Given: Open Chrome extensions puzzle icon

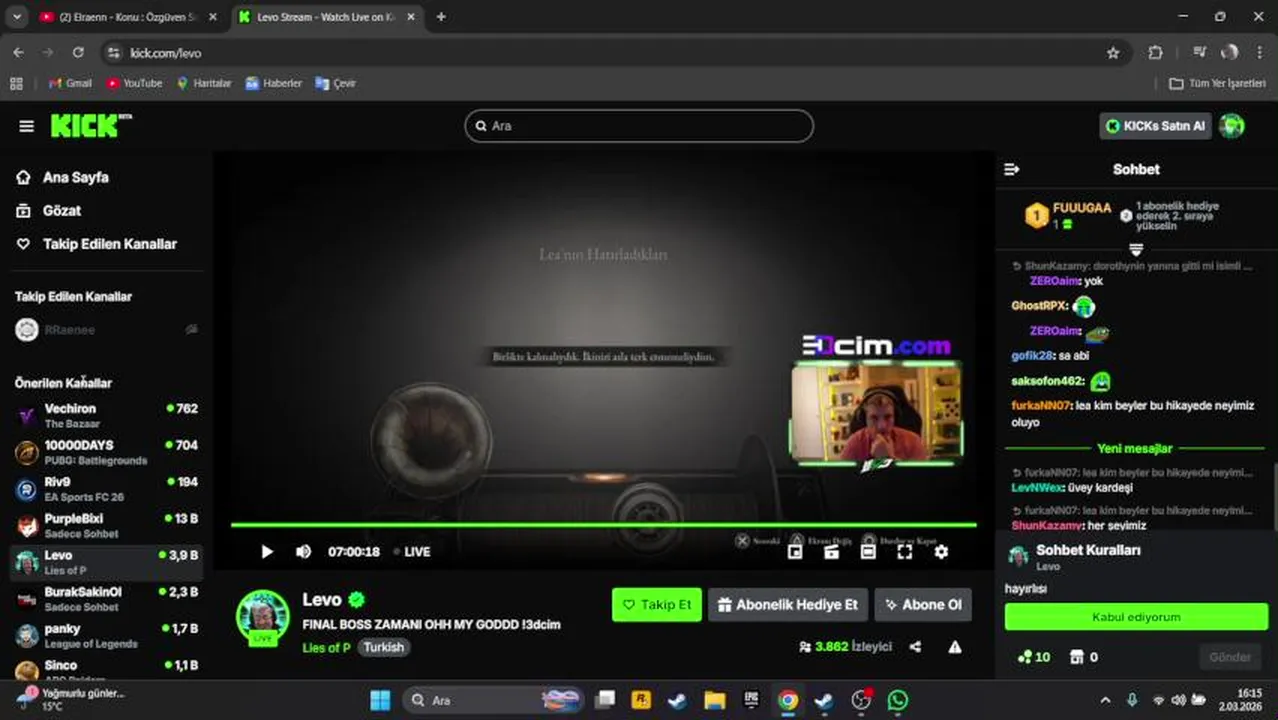Looking at the screenshot, I should 1155,53.
